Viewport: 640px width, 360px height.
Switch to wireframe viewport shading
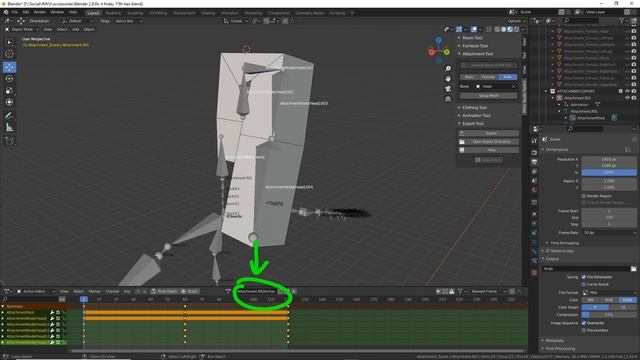(x=497, y=29)
